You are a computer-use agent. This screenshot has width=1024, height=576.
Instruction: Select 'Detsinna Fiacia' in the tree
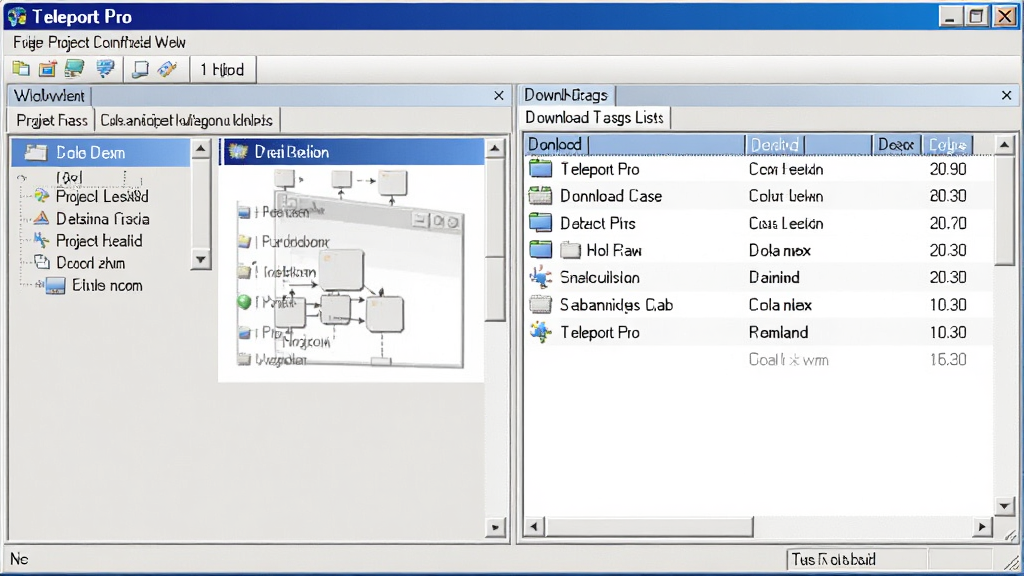[103, 219]
